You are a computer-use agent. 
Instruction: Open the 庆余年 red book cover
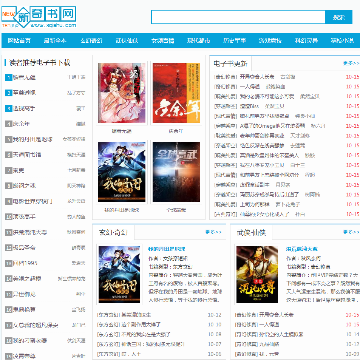click(x=176, y=93)
